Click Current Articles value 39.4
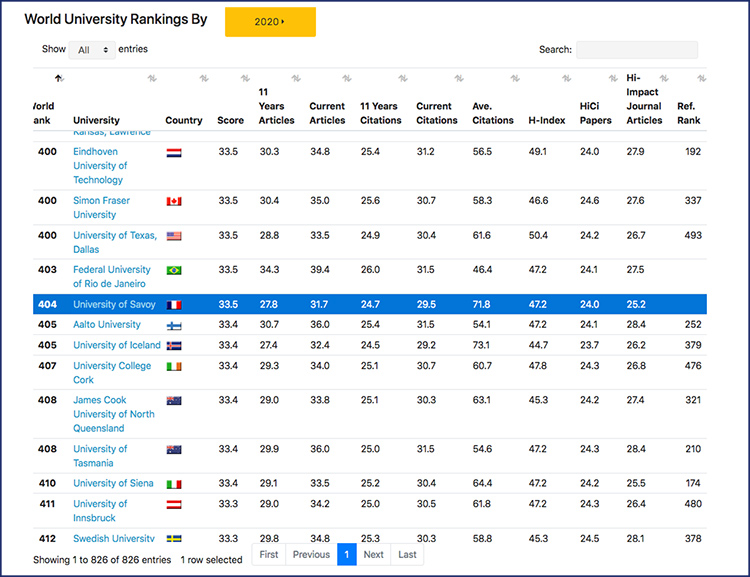750x577 pixels. 320,270
